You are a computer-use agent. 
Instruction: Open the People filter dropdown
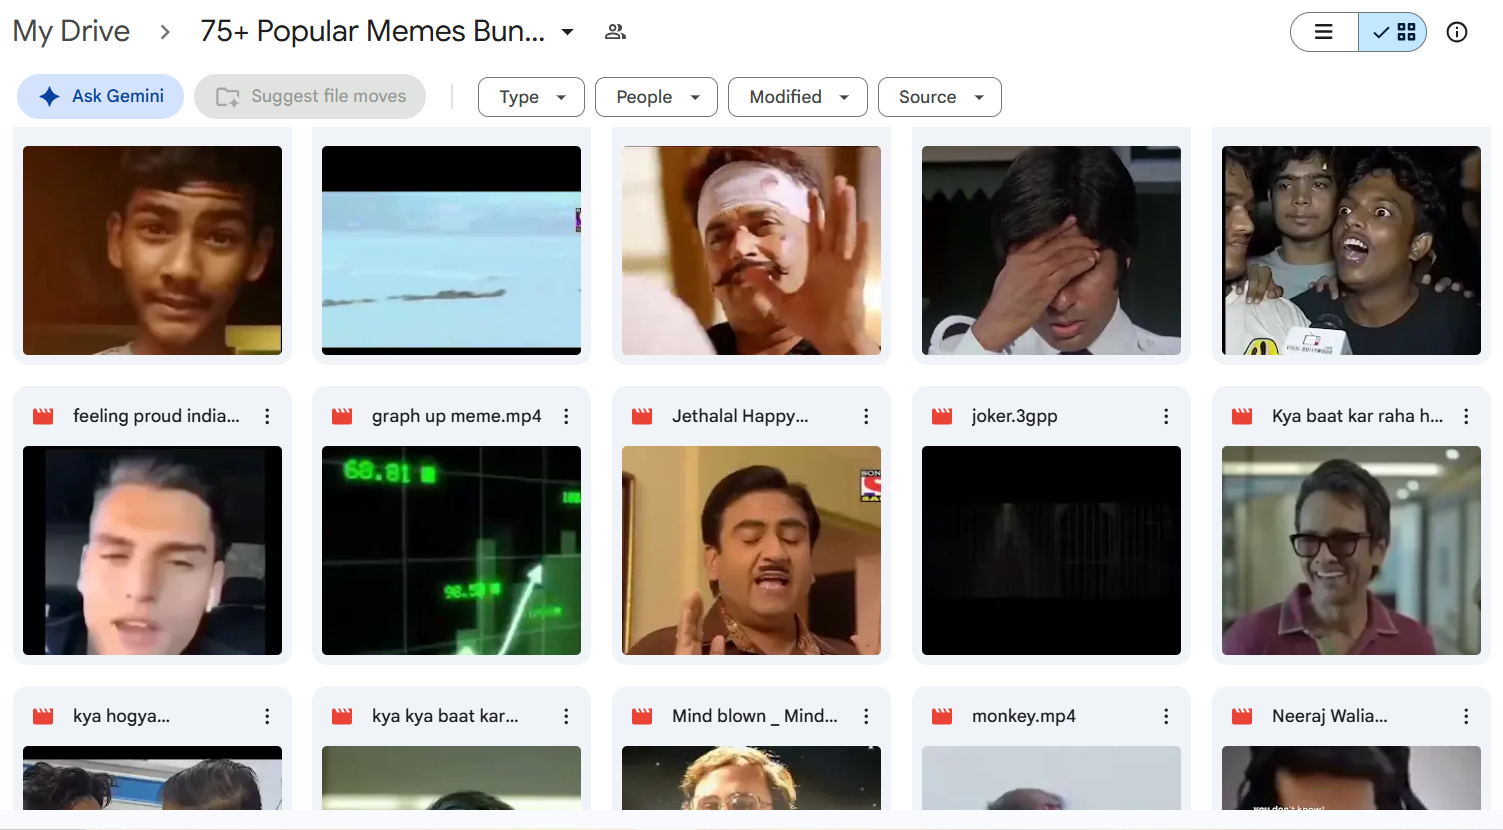point(656,97)
